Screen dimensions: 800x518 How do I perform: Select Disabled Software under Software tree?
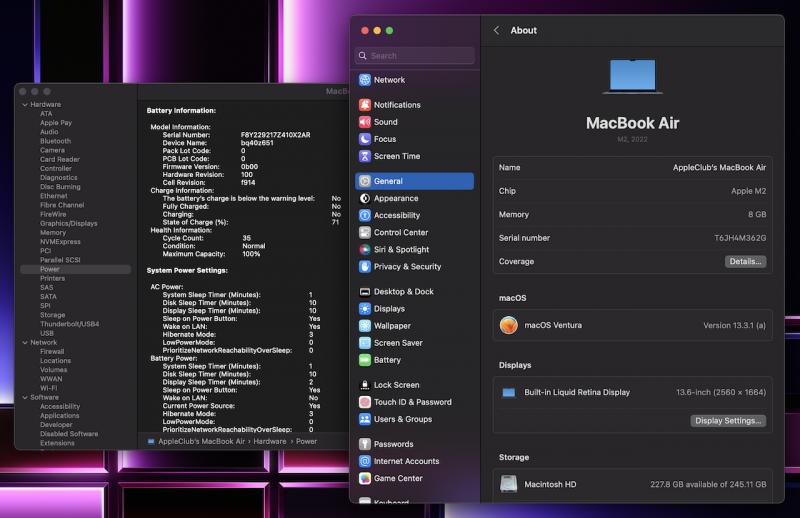point(69,434)
